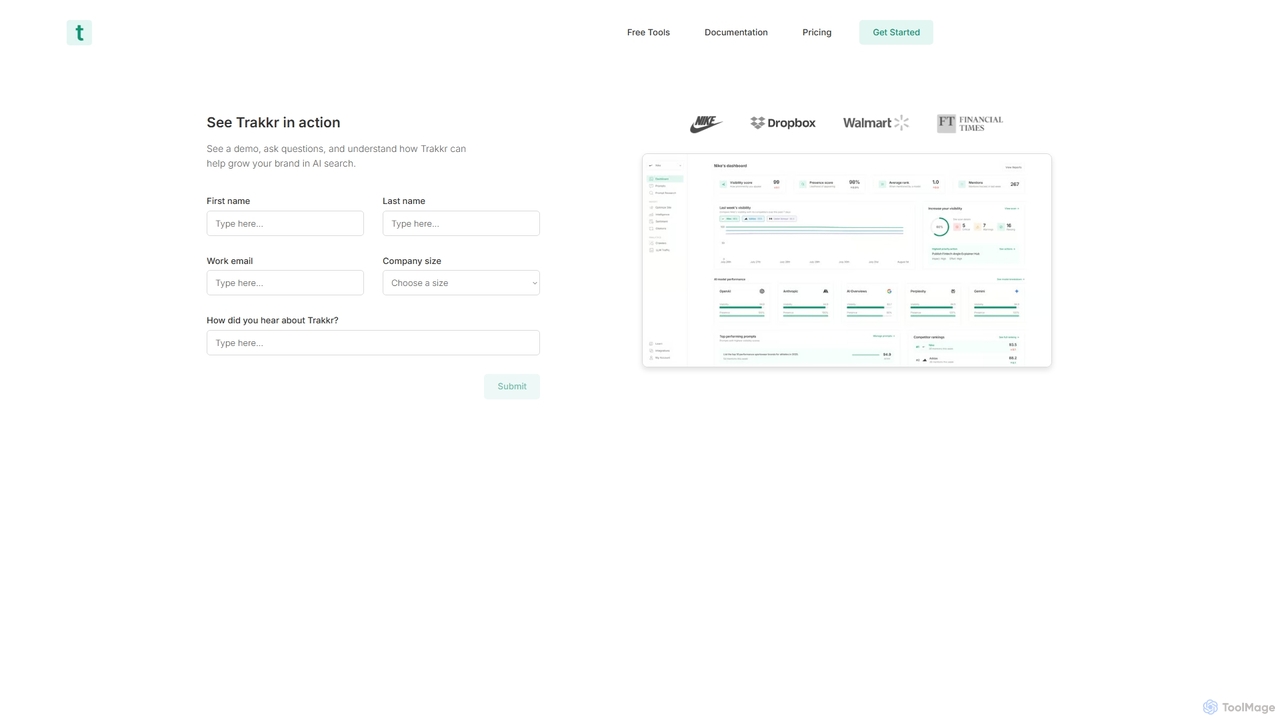
Task: Click the "Company size" label
Action: click(412, 261)
